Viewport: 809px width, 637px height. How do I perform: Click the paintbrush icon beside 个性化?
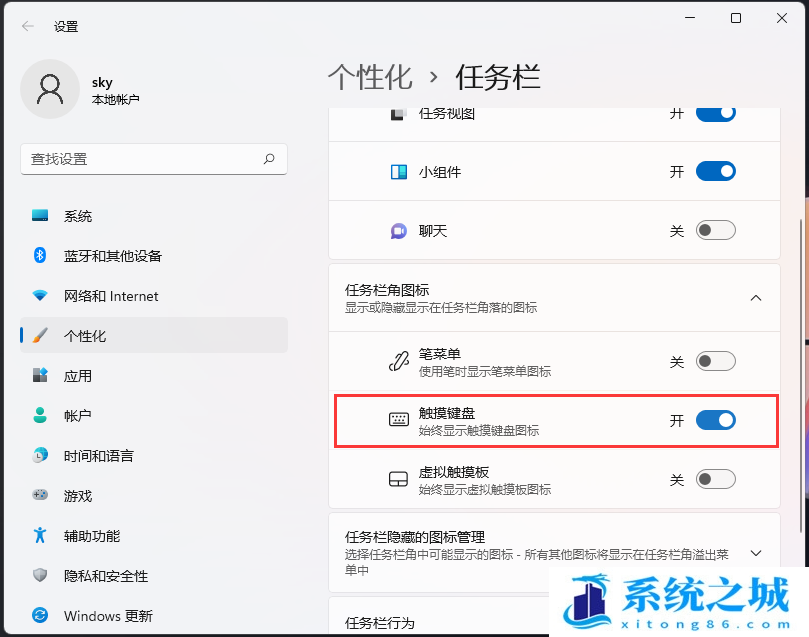tap(40, 335)
